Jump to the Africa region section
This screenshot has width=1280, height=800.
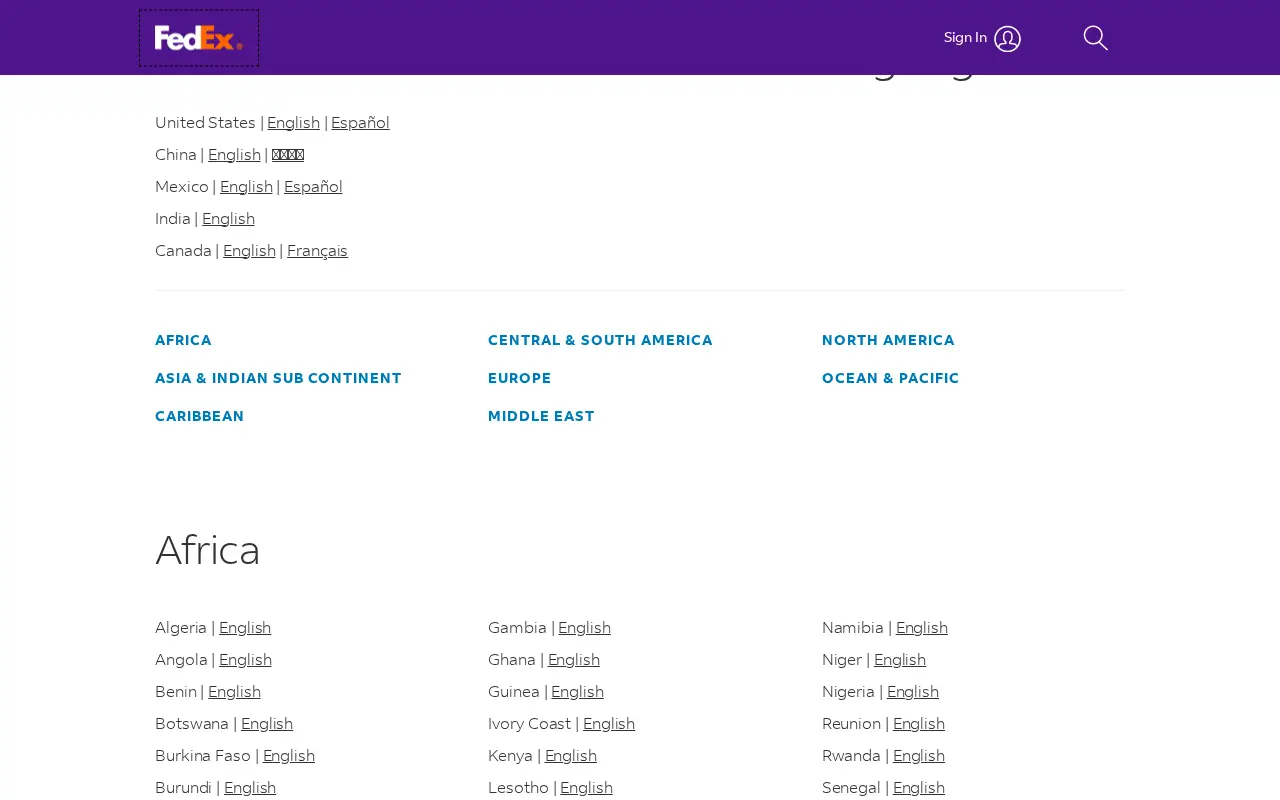point(183,340)
